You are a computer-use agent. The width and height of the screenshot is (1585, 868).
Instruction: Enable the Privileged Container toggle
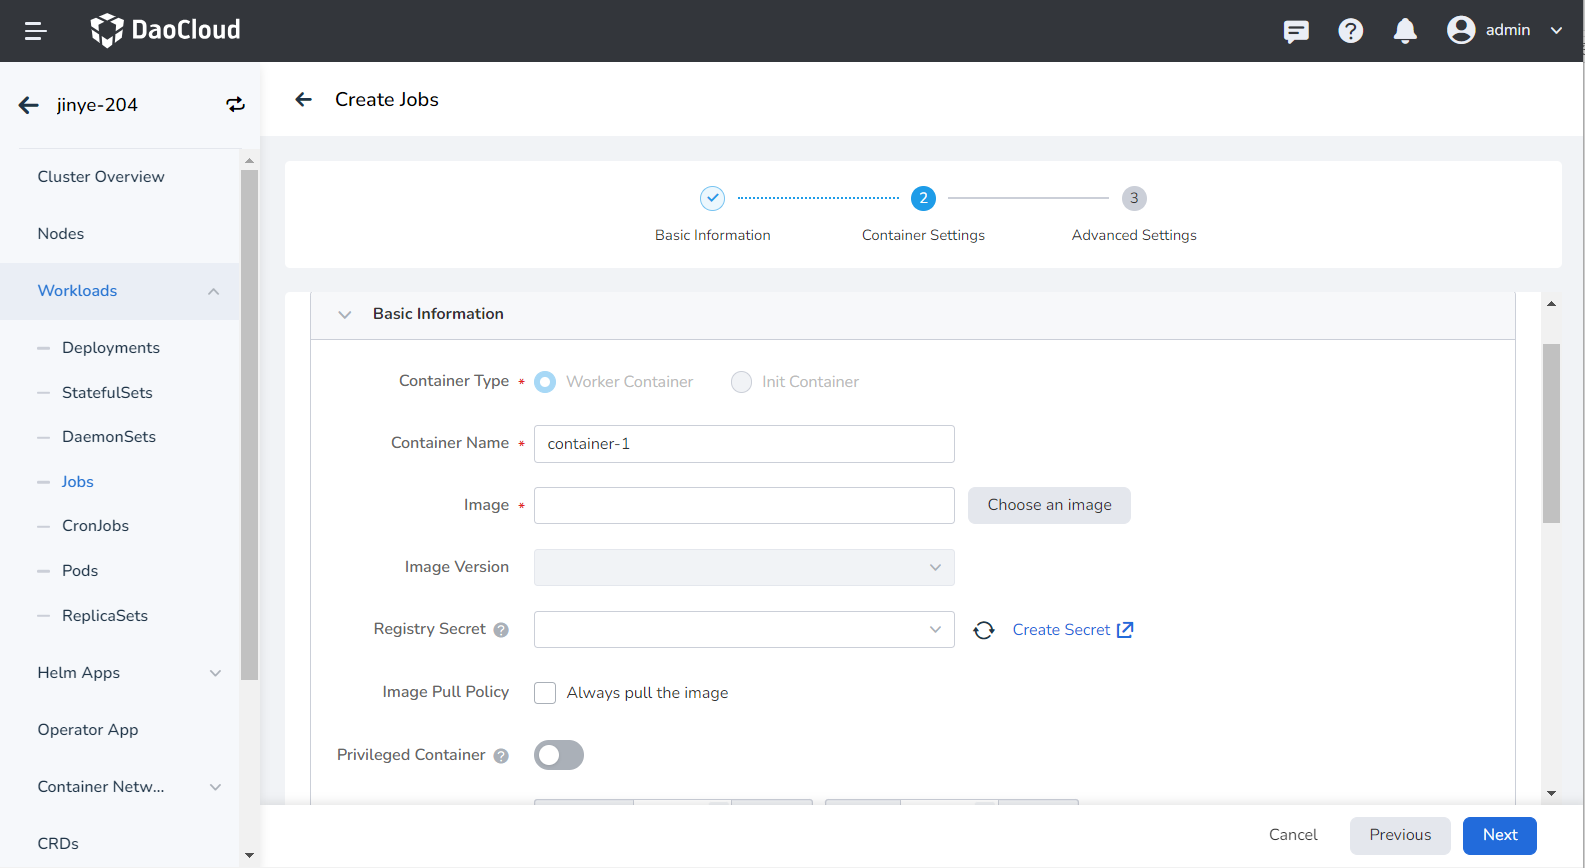[x=559, y=755]
